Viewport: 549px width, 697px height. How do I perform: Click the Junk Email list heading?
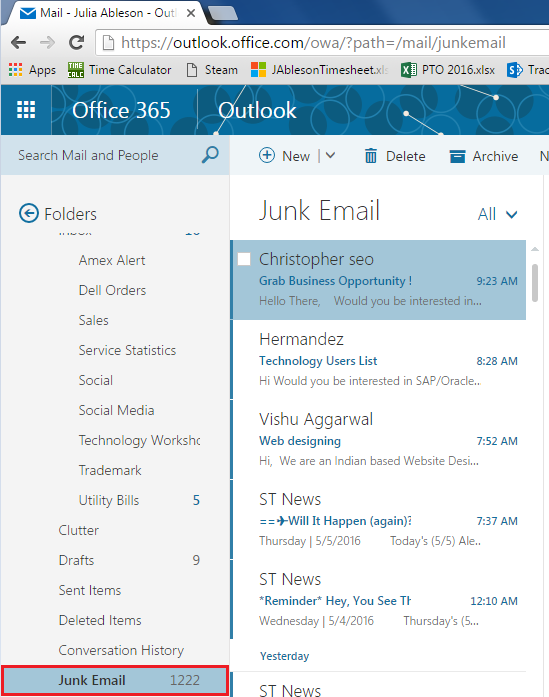[x=319, y=211]
